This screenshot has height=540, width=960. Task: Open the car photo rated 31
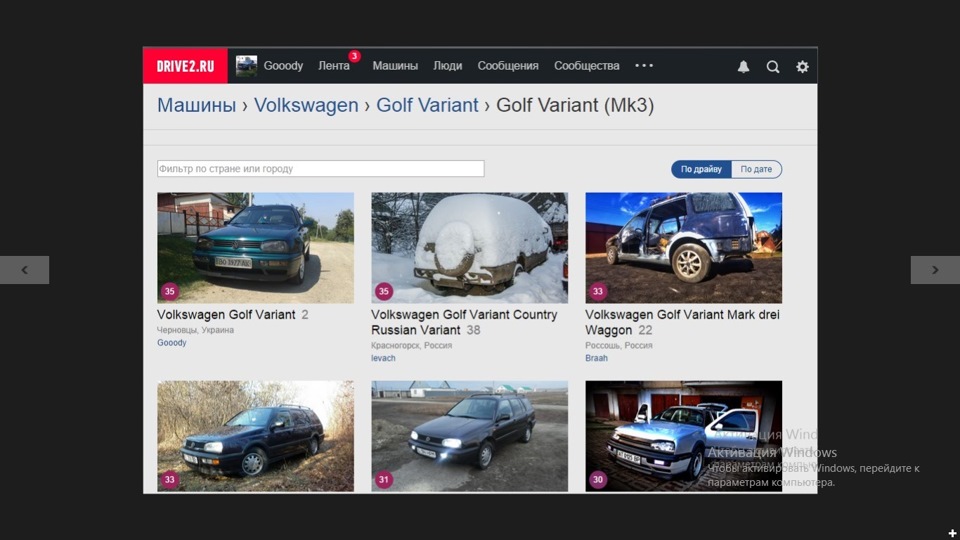click(x=470, y=437)
